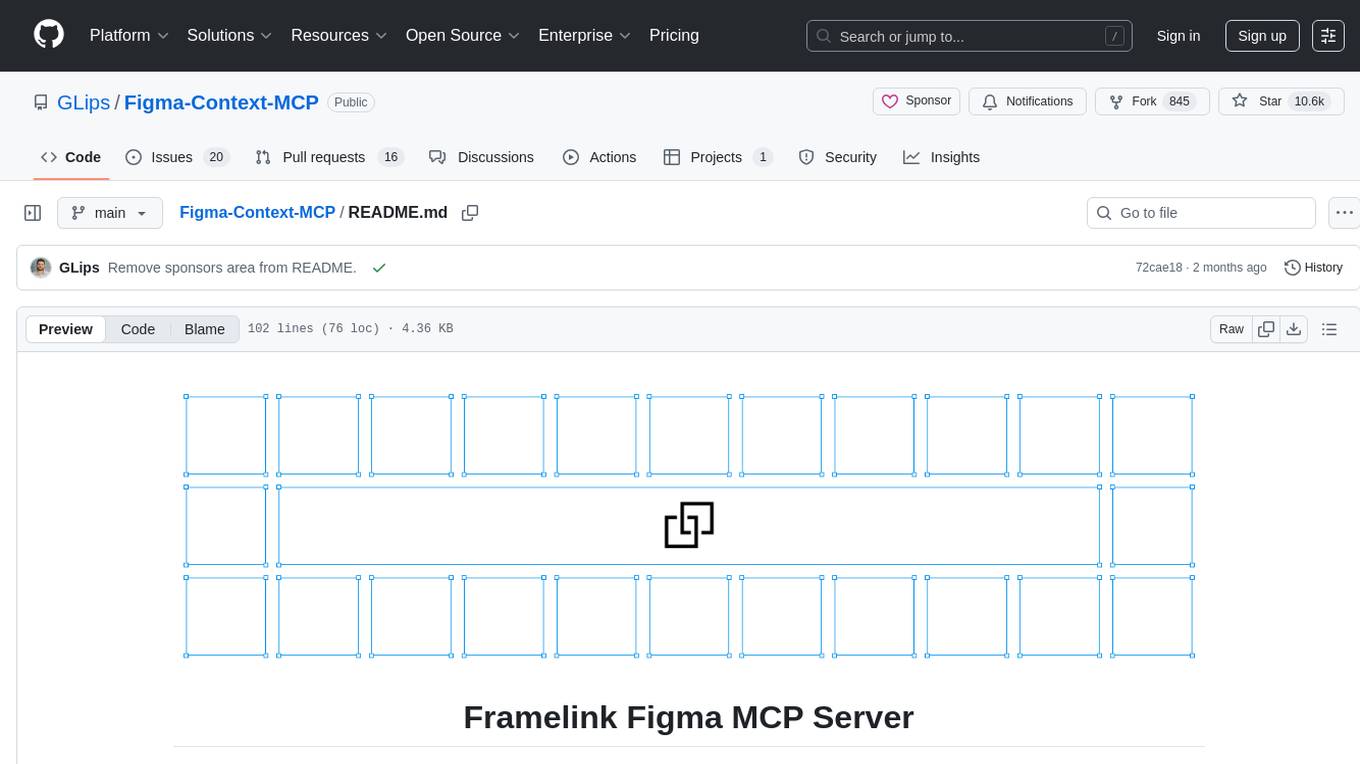Viewport: 1360px width, 764px height.
Task: Download the raw file
Action: 1294,329
